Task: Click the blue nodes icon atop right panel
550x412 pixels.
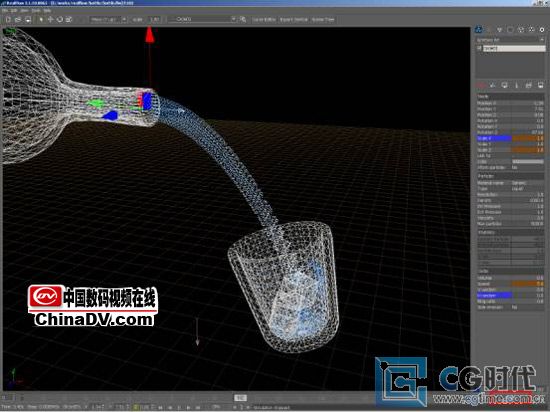Action: 478,30
